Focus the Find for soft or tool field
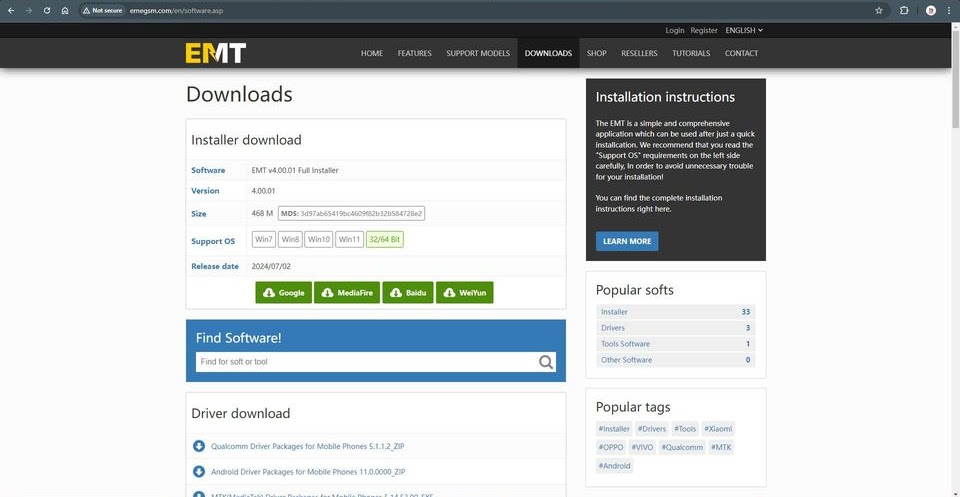Viewport: 960px width, 497px height. [375, 362]
